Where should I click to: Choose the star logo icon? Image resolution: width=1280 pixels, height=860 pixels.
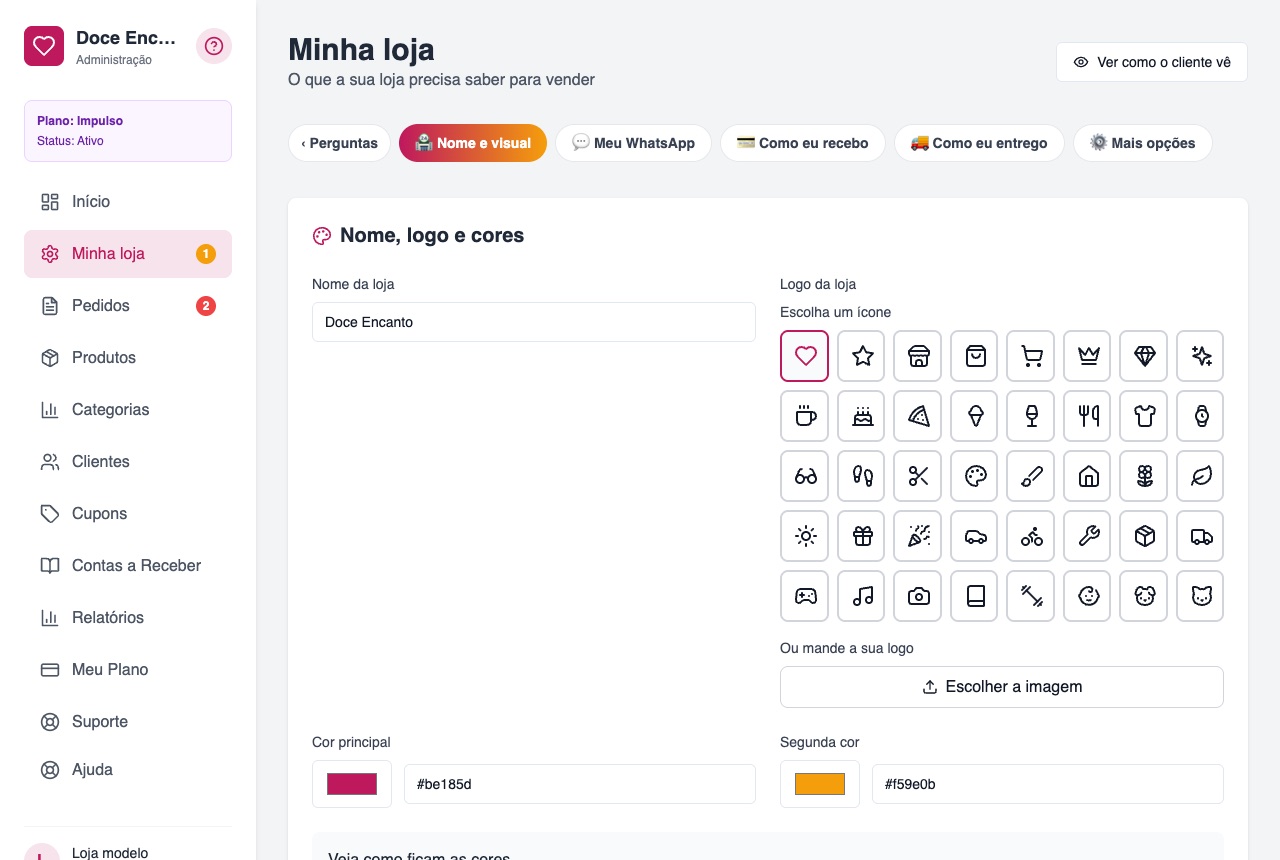coord(862,356)
